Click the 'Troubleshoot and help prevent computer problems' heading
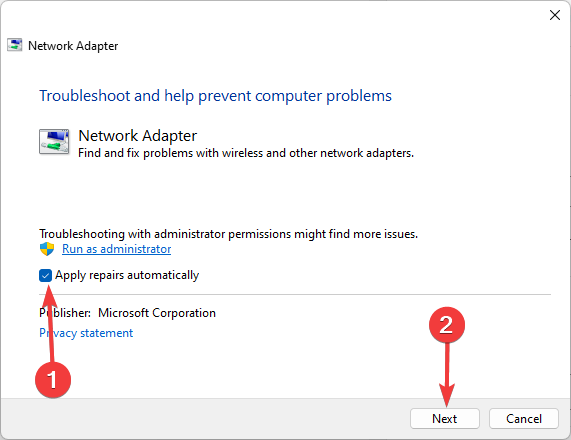This screenshot has width=571, height=440. (215, 96)
